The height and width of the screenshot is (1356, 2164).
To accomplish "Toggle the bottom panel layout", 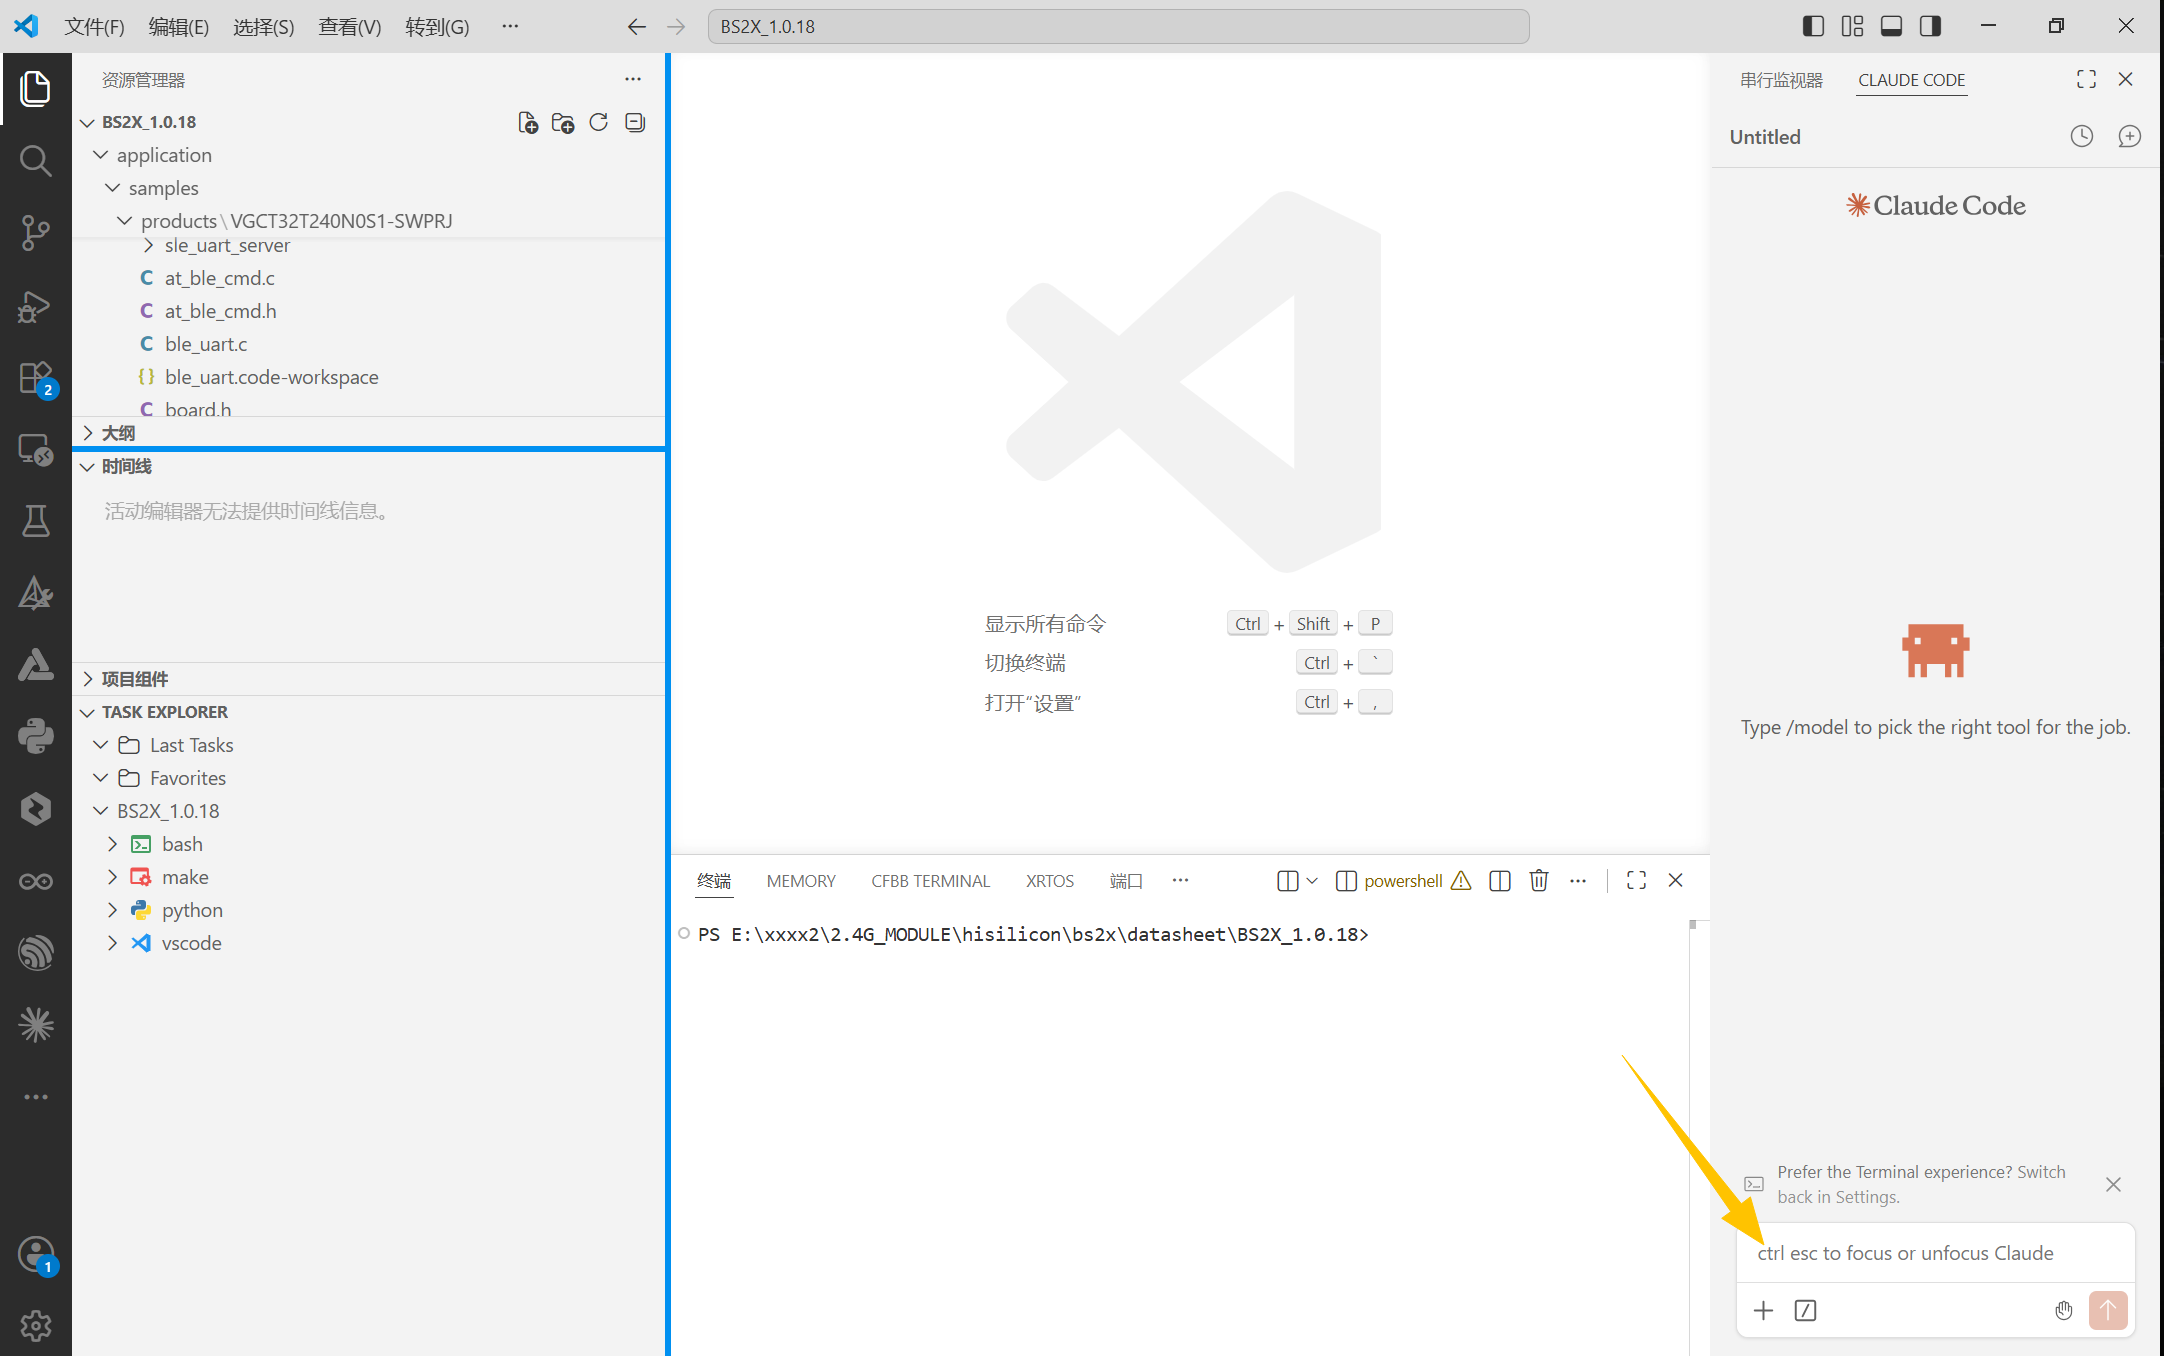I will click(x=1891, y=26).
